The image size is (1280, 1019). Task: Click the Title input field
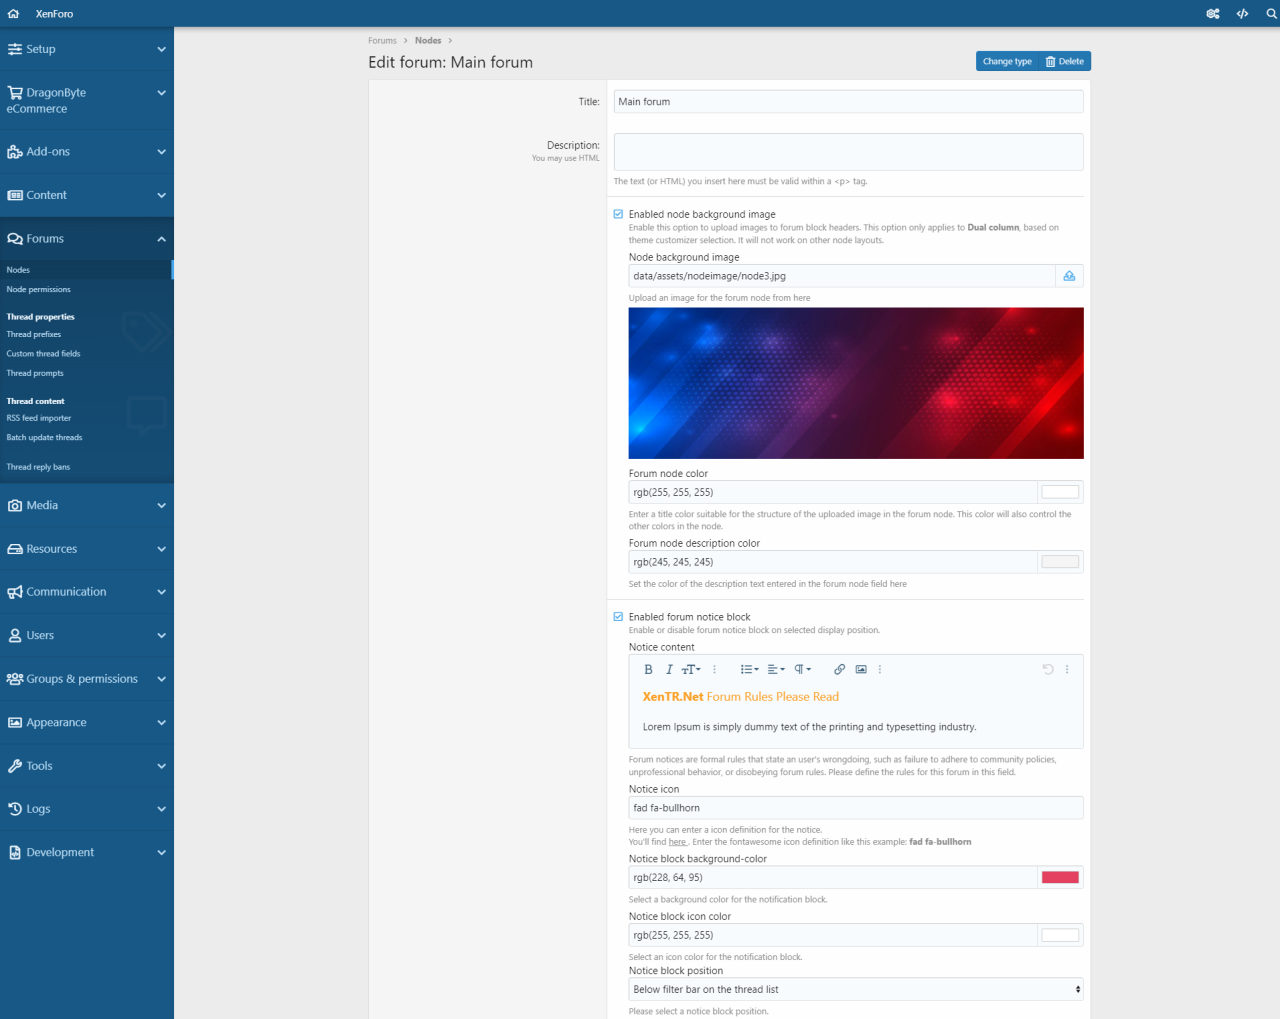coord(848,102)
